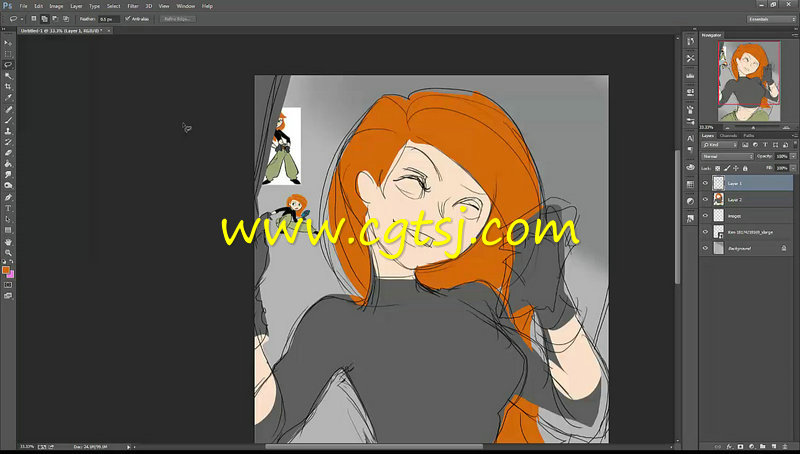The height and width of the screenshot is (454, 800).
Task: Open the Image menu
Action: coord(56,6)
